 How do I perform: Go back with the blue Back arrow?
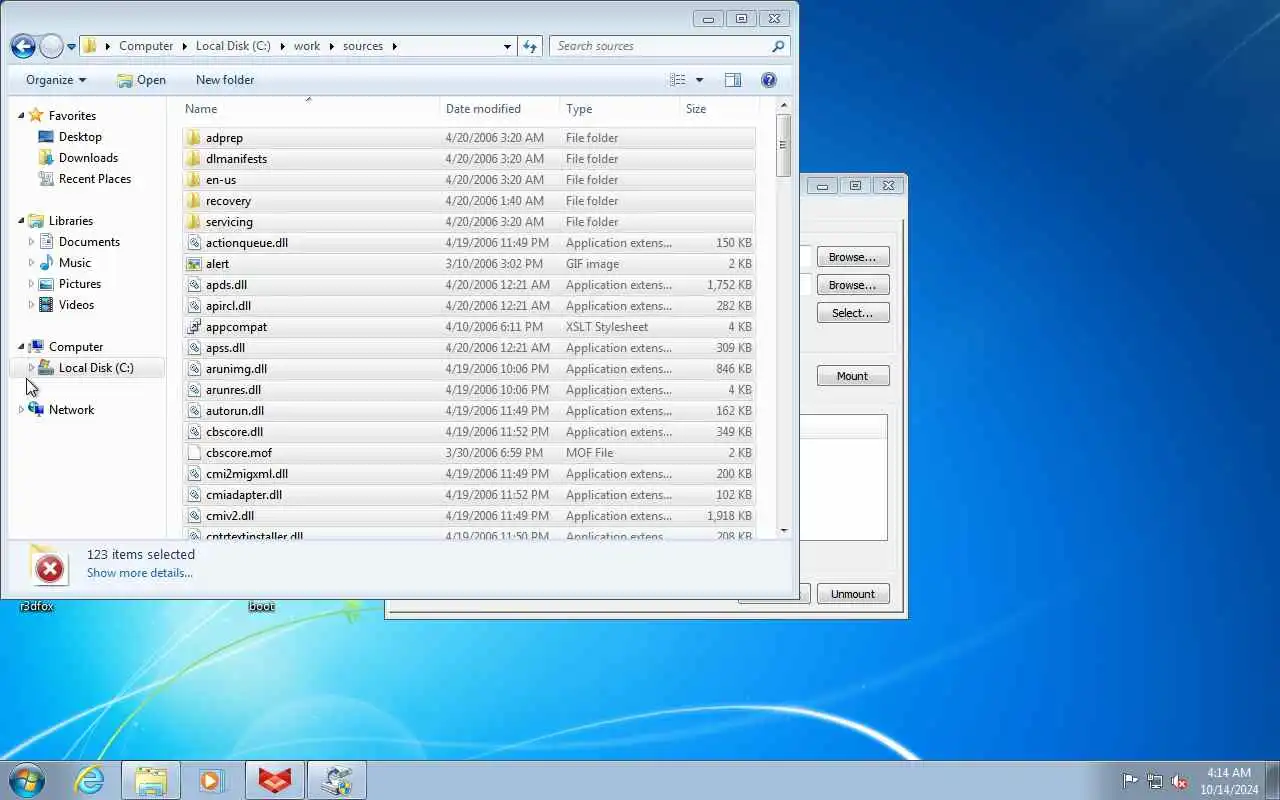click(x=23, y=46)
